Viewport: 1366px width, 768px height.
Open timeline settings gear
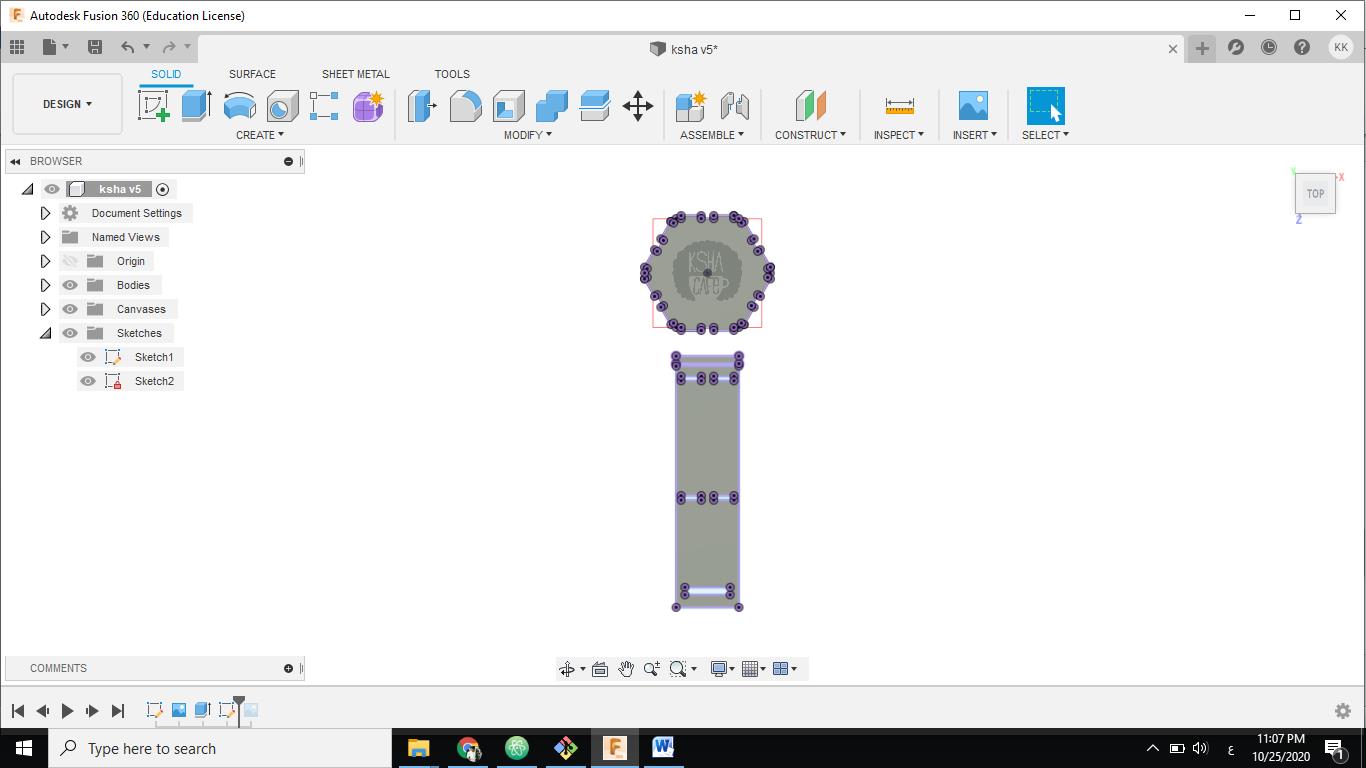click(1343, 711)
